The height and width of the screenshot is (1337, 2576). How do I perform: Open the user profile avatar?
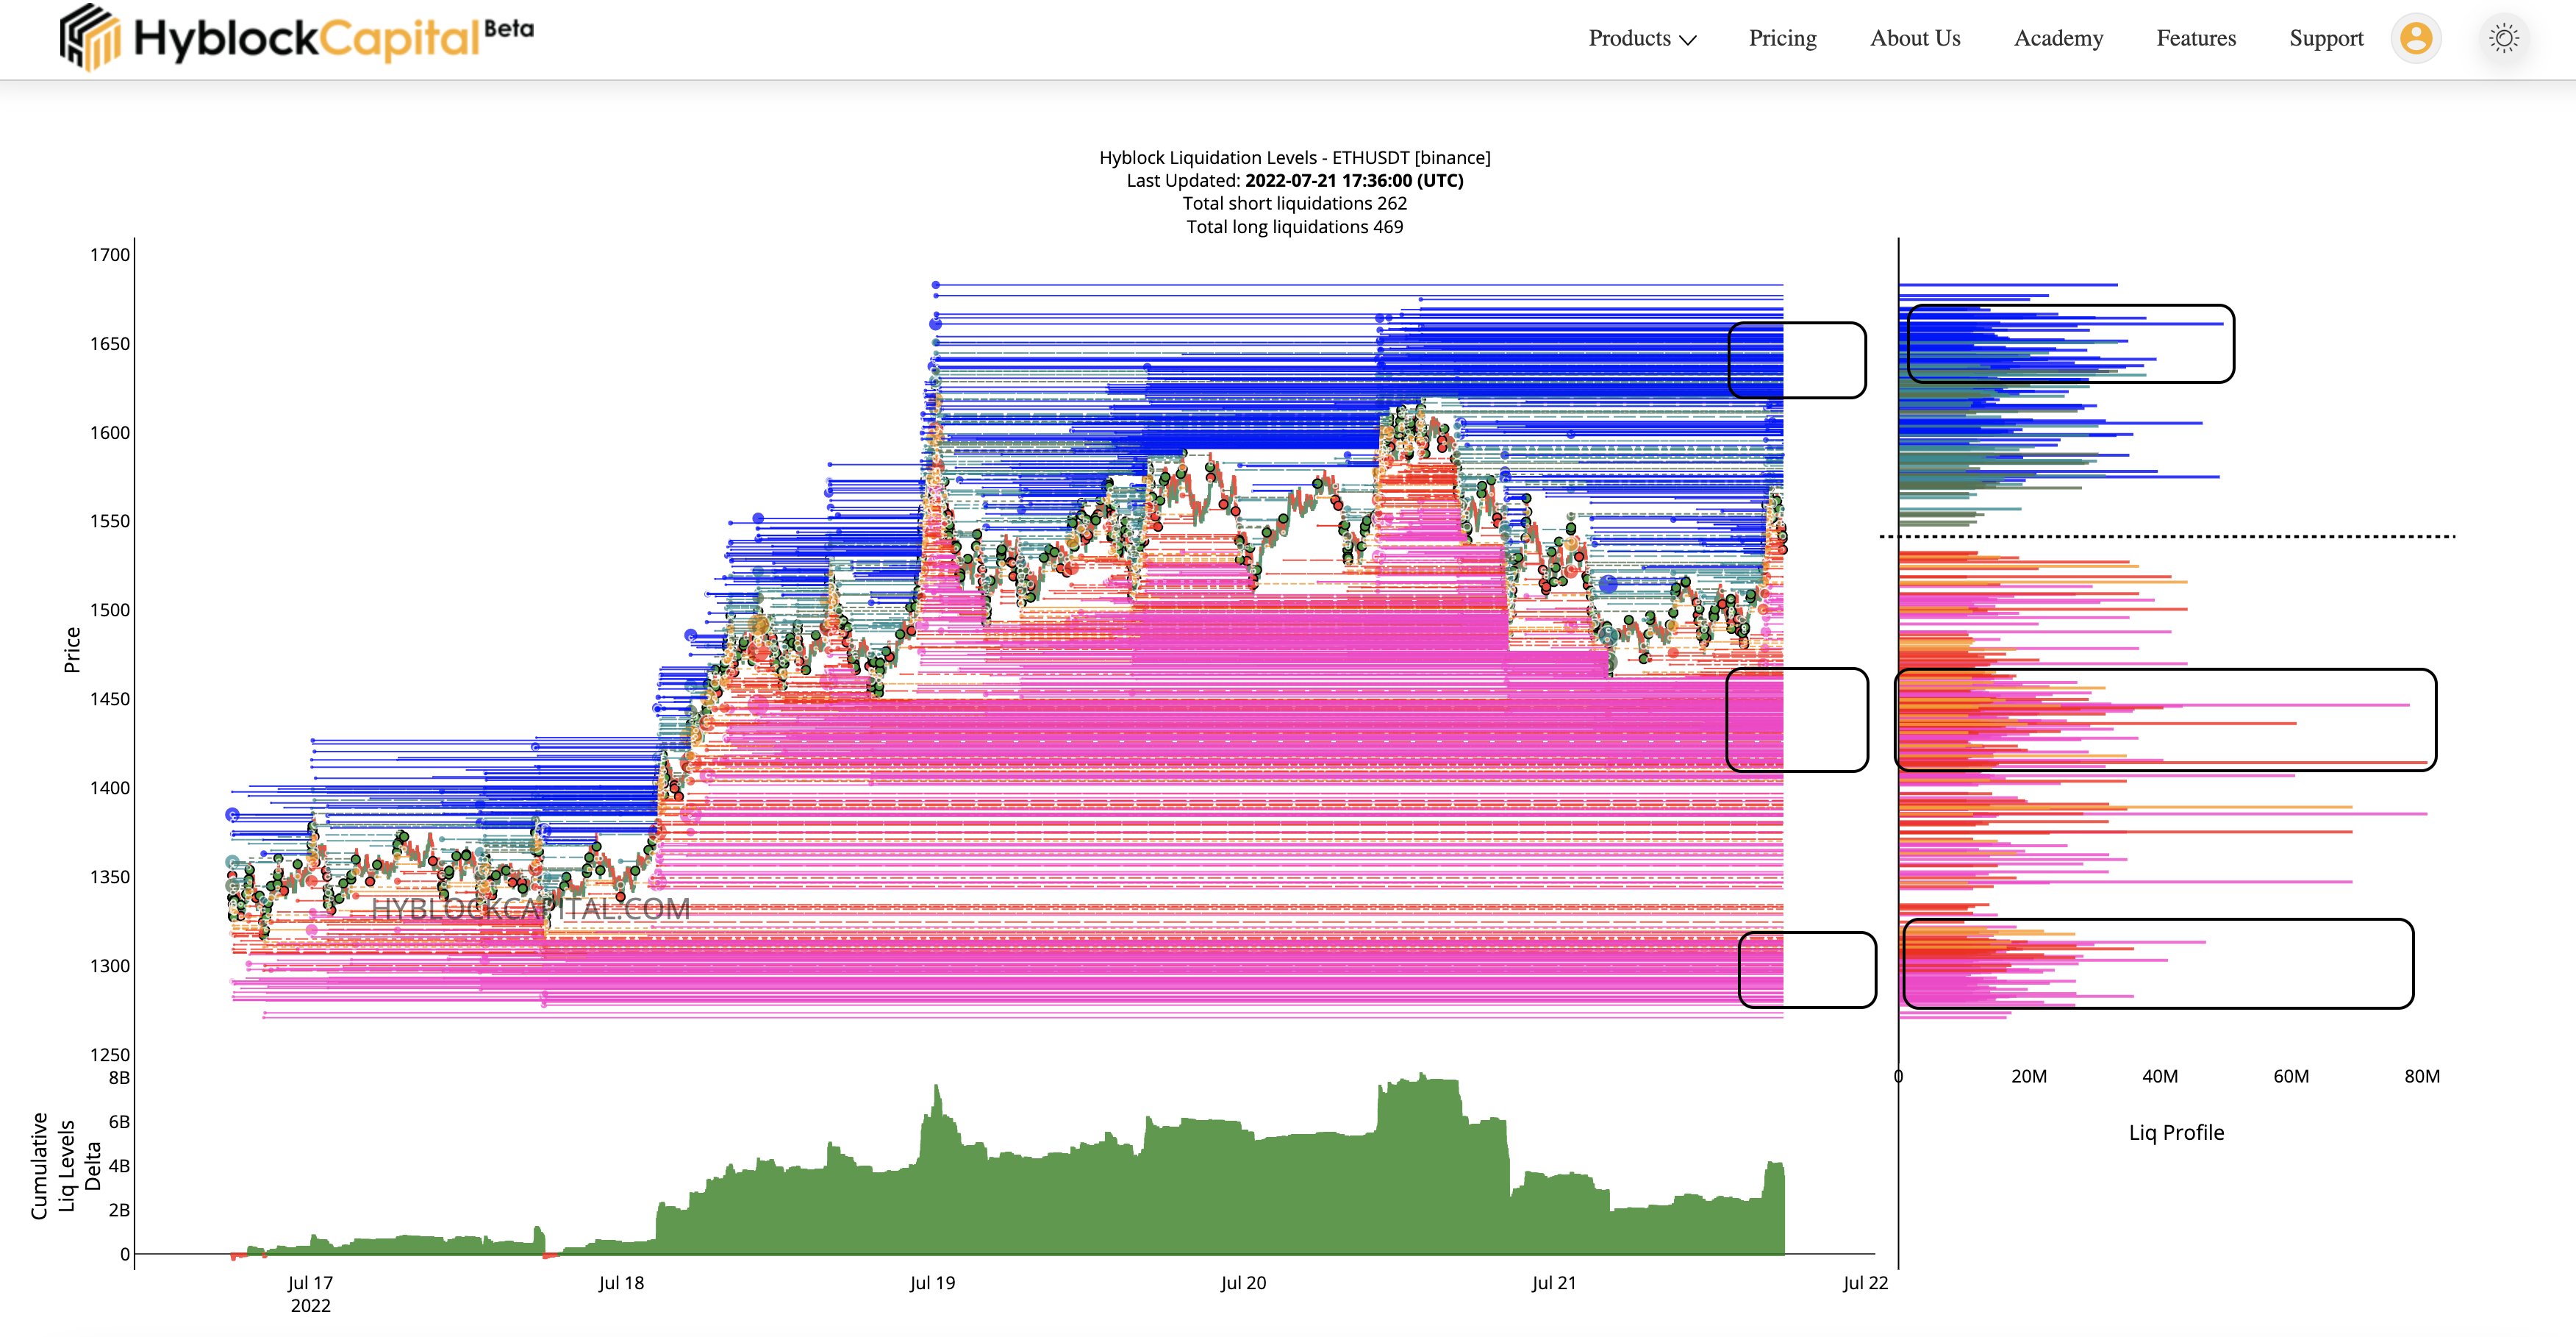pos(2416,38)
